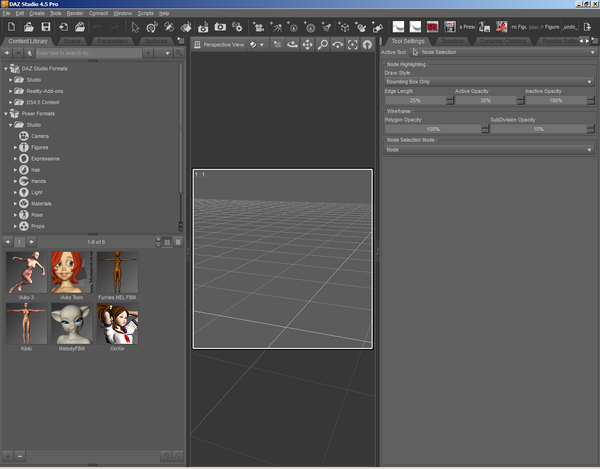This screenshot has width=600, height=469.
Task: Click the Content Library search text field
Action: (88, 53)
